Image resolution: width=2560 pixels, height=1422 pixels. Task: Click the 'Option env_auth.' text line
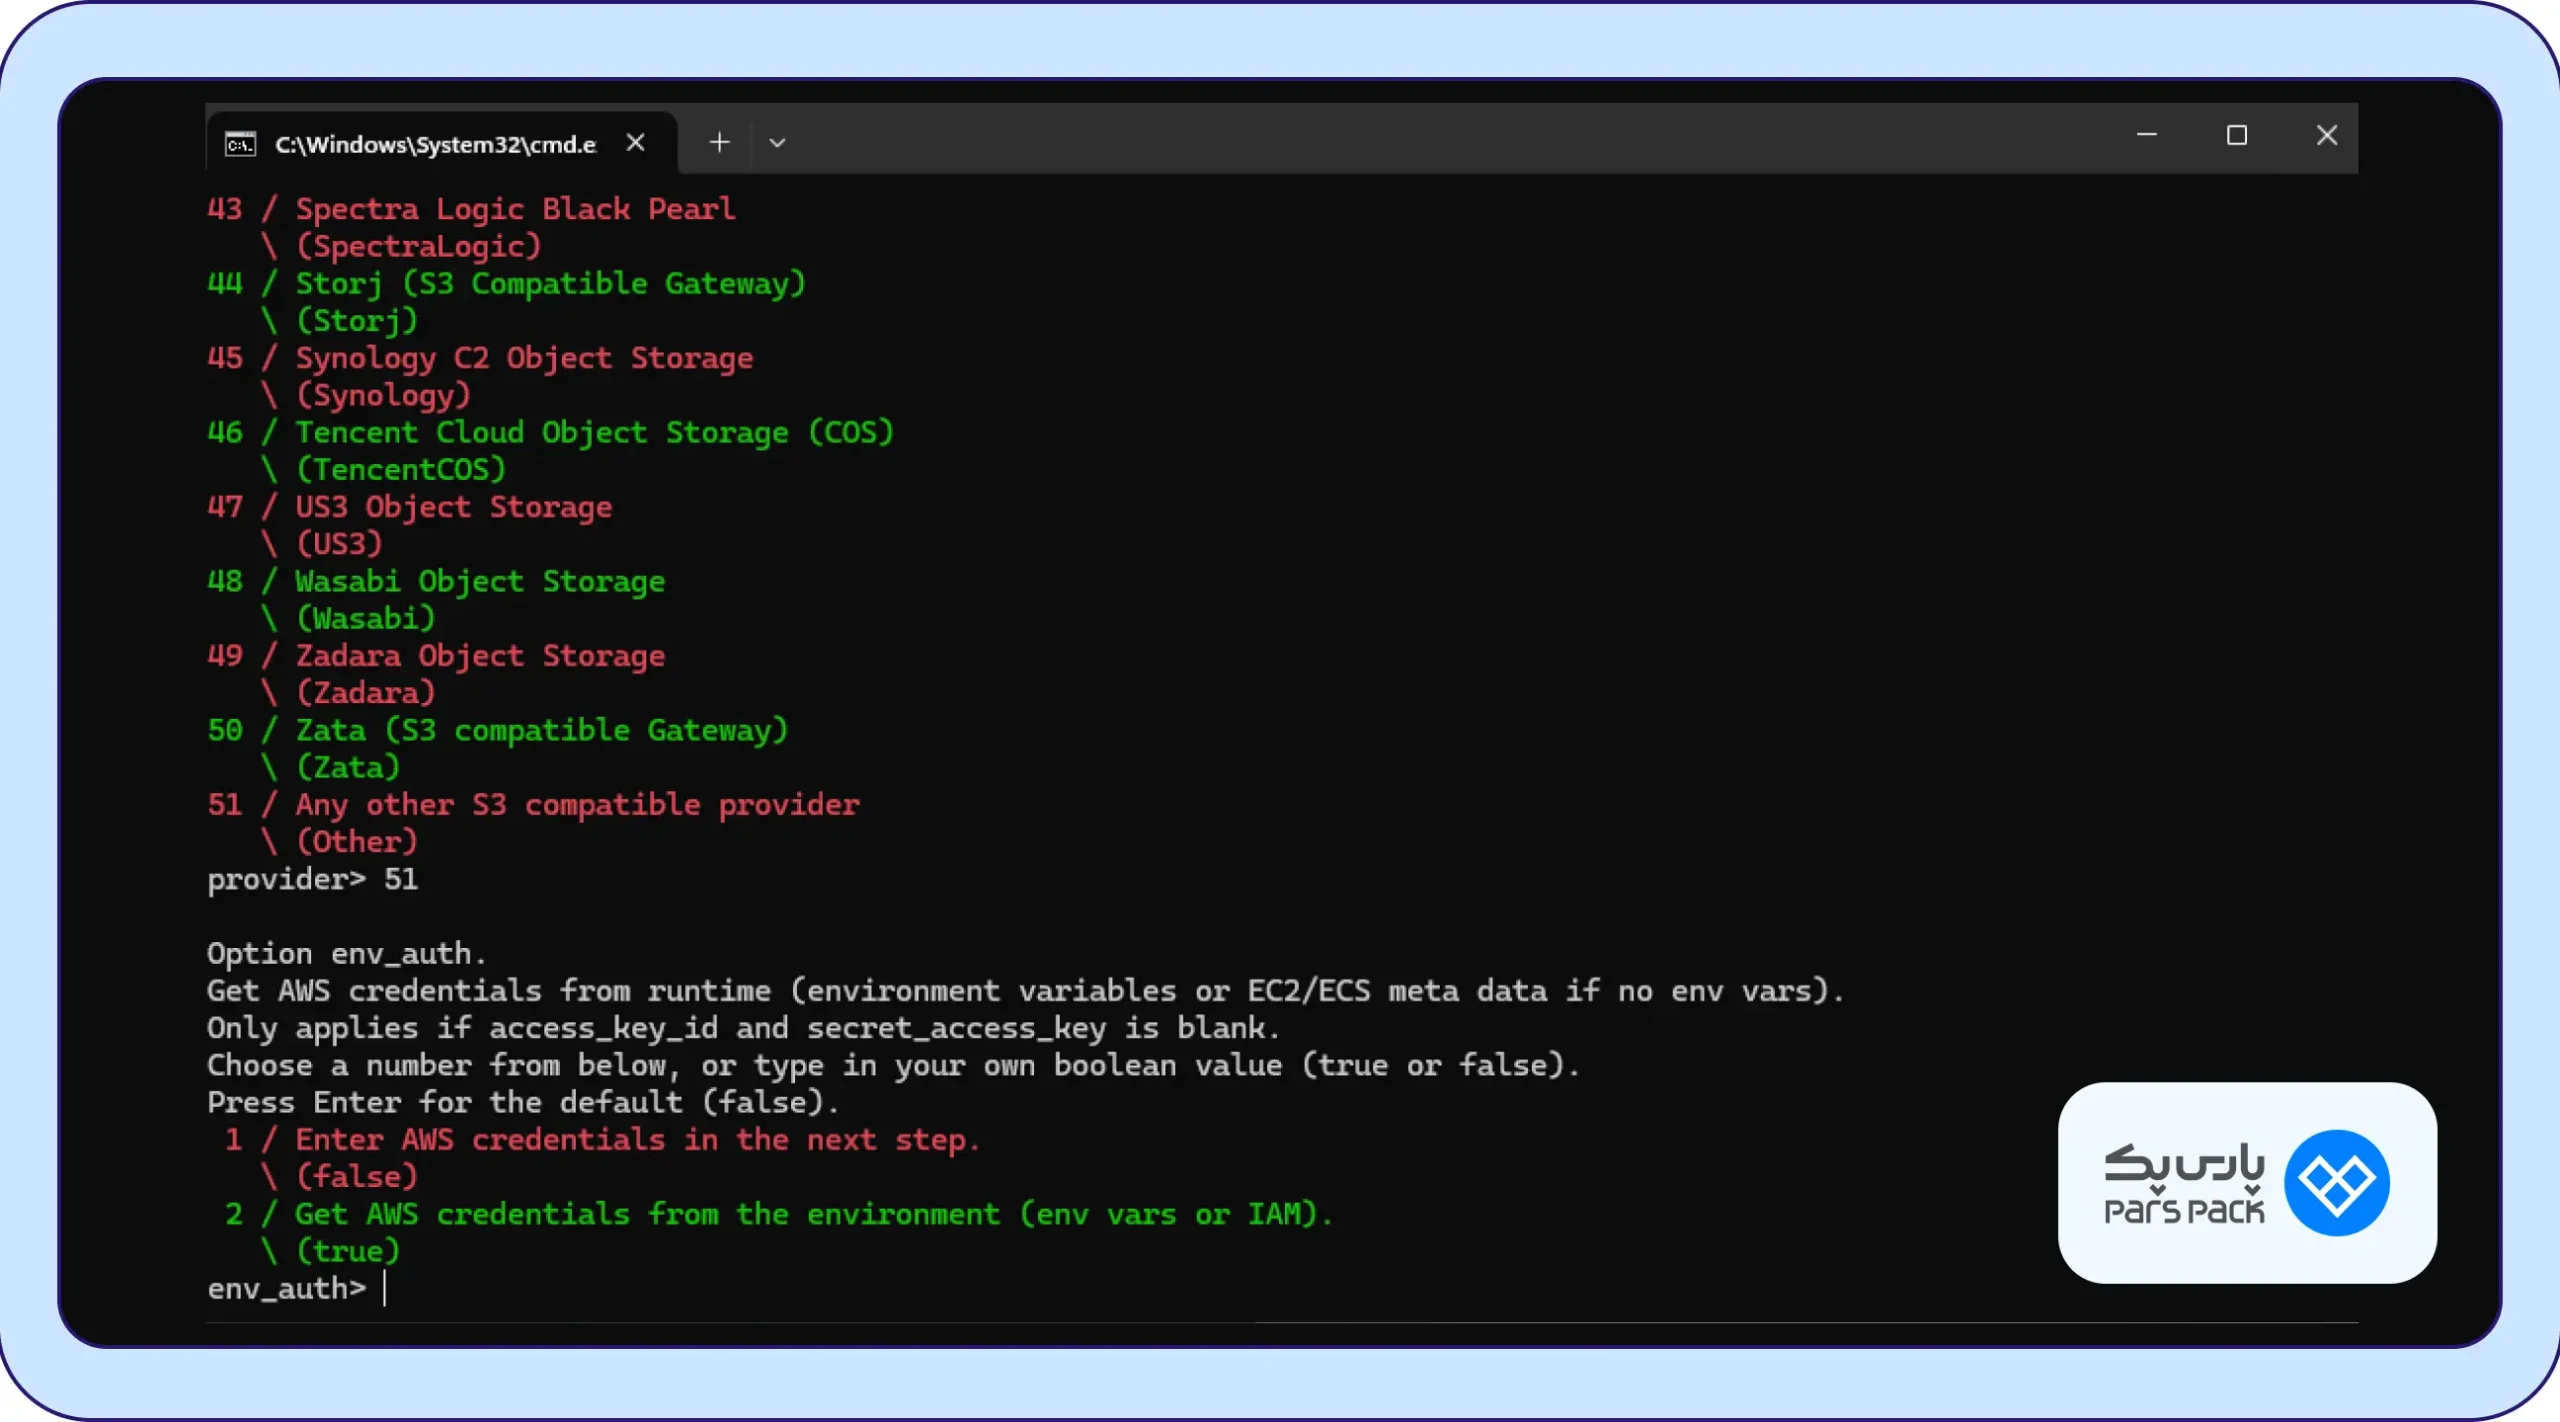coord(346,954)
